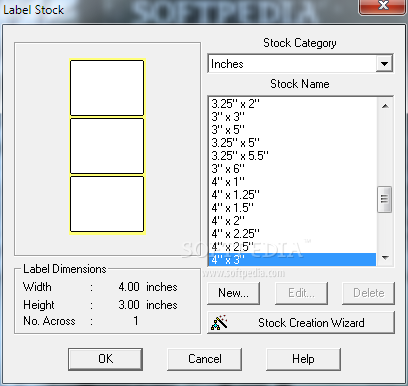Open the Stock Category dropdown arrow
Screen dimensions: 408x386
(384, 64)
